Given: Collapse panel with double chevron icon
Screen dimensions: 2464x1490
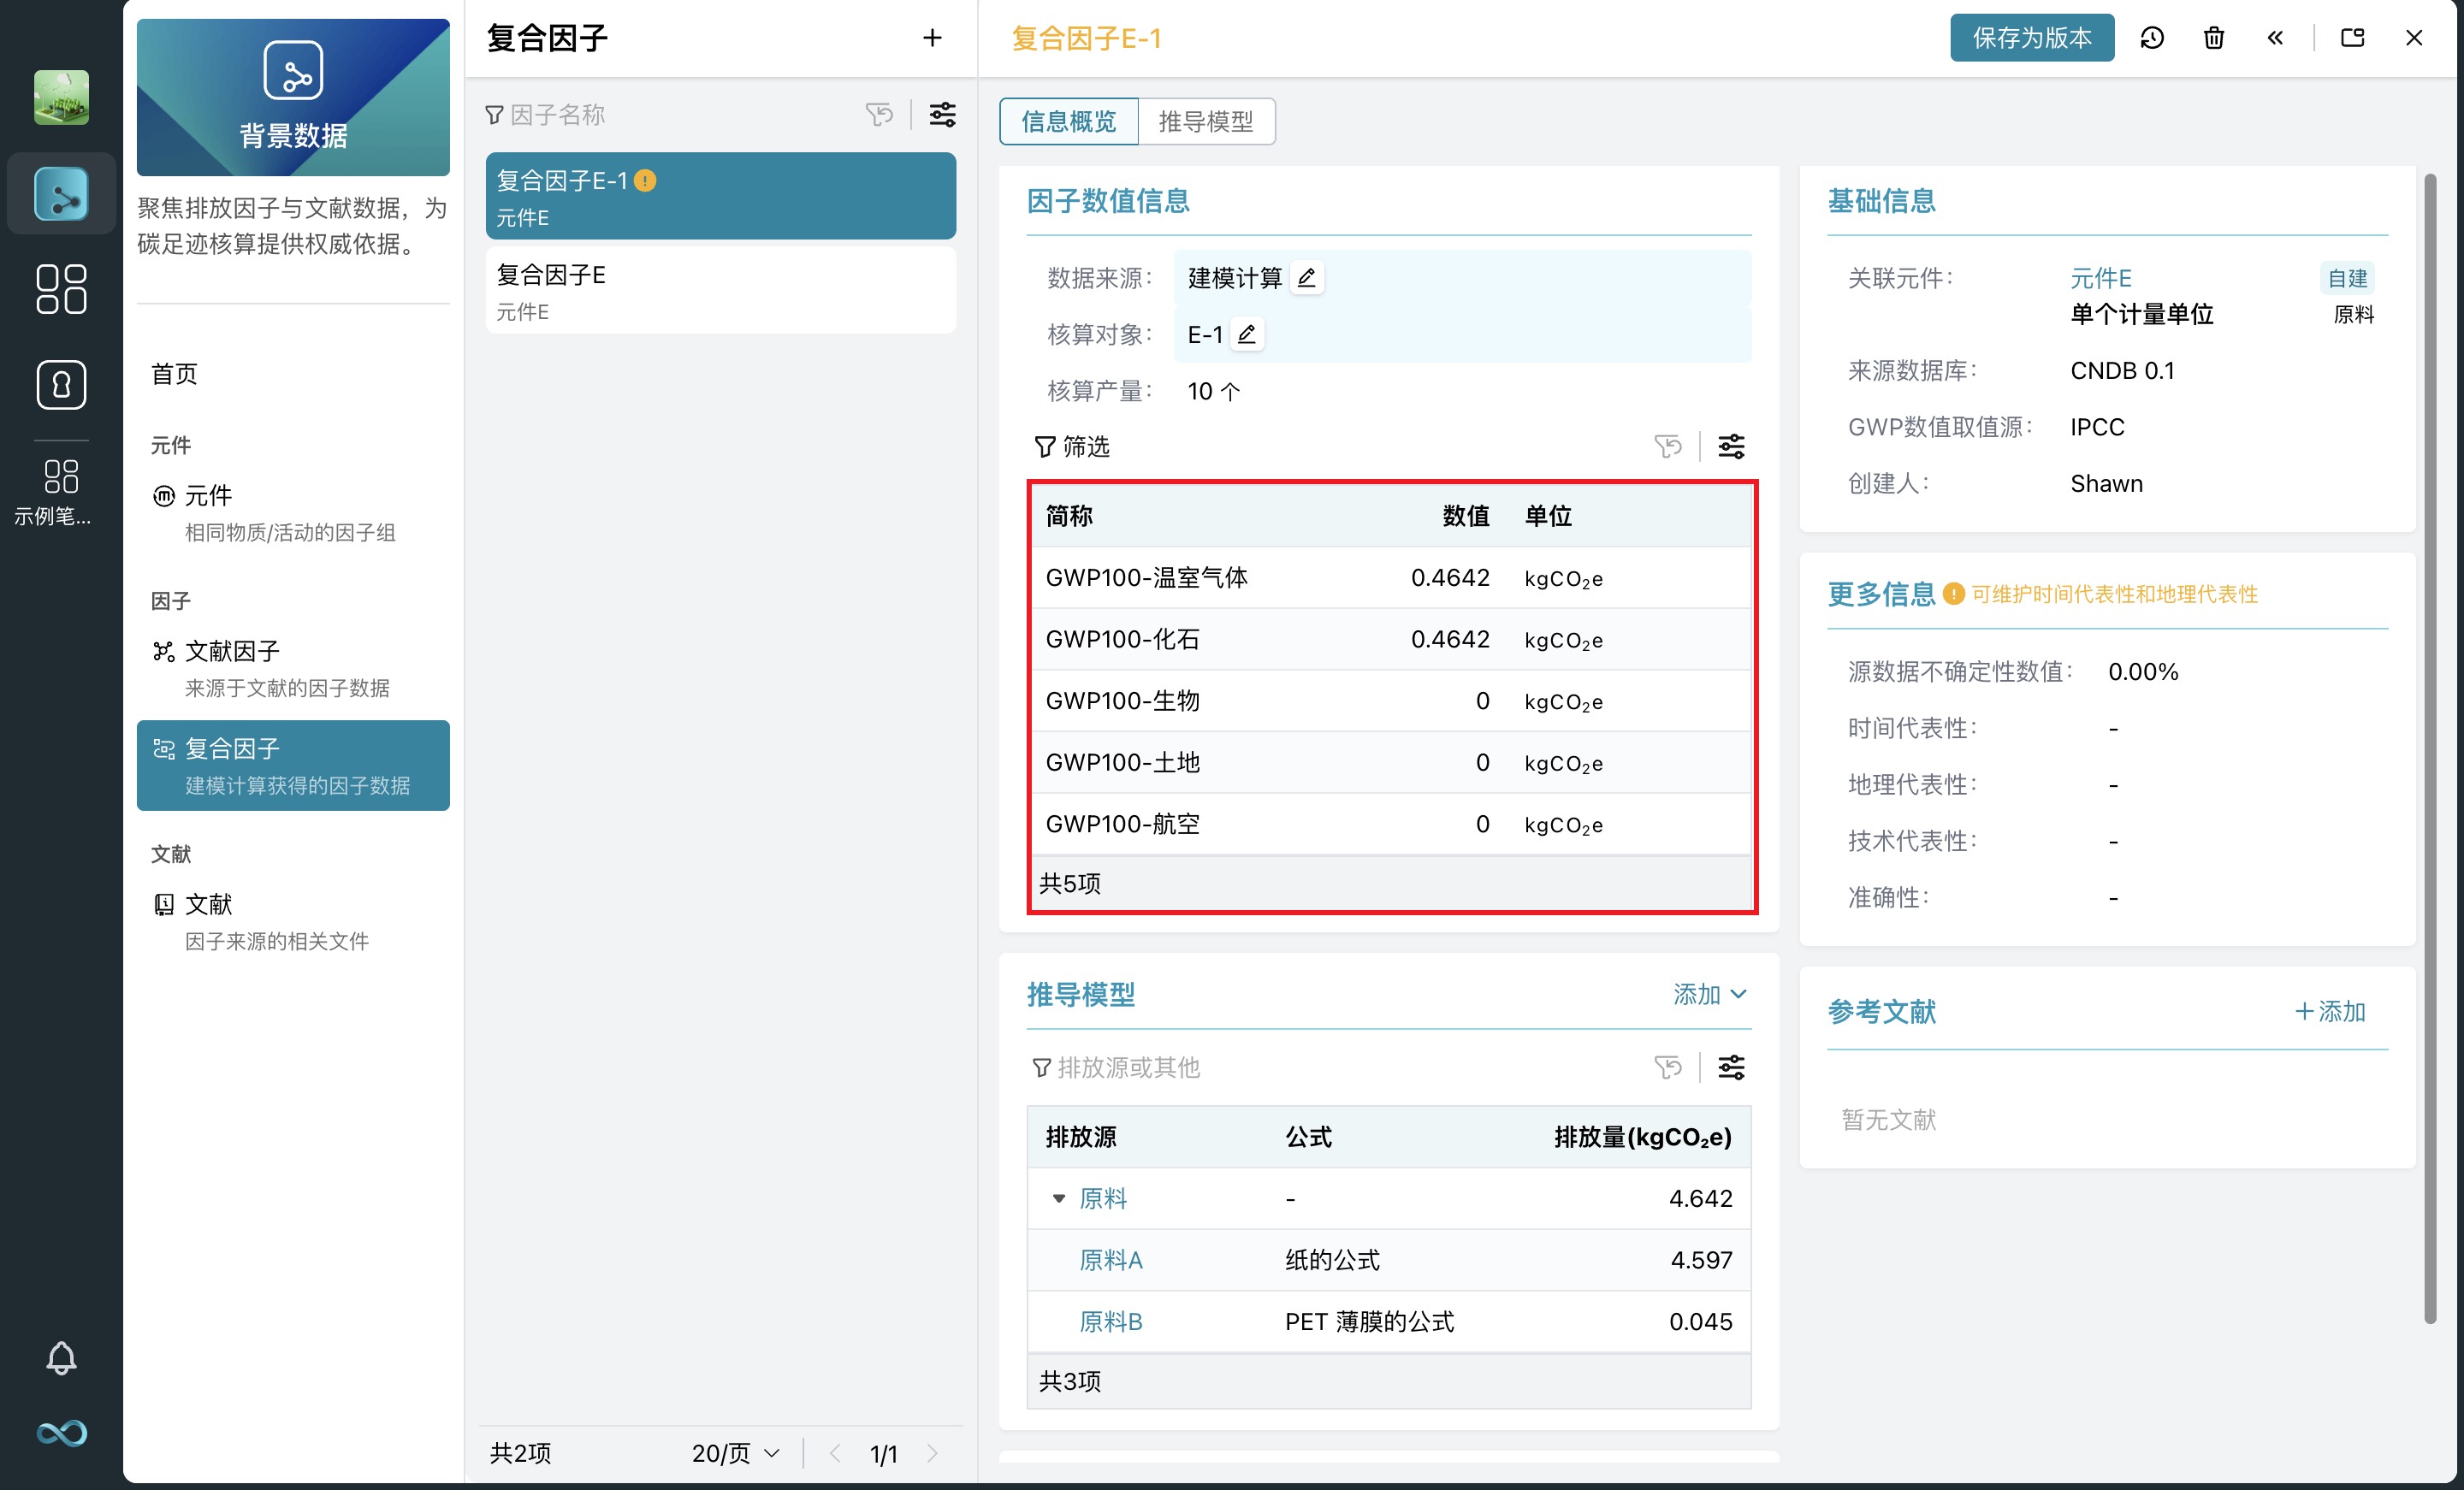Looking at the screenshot, I should (2275, 38).
